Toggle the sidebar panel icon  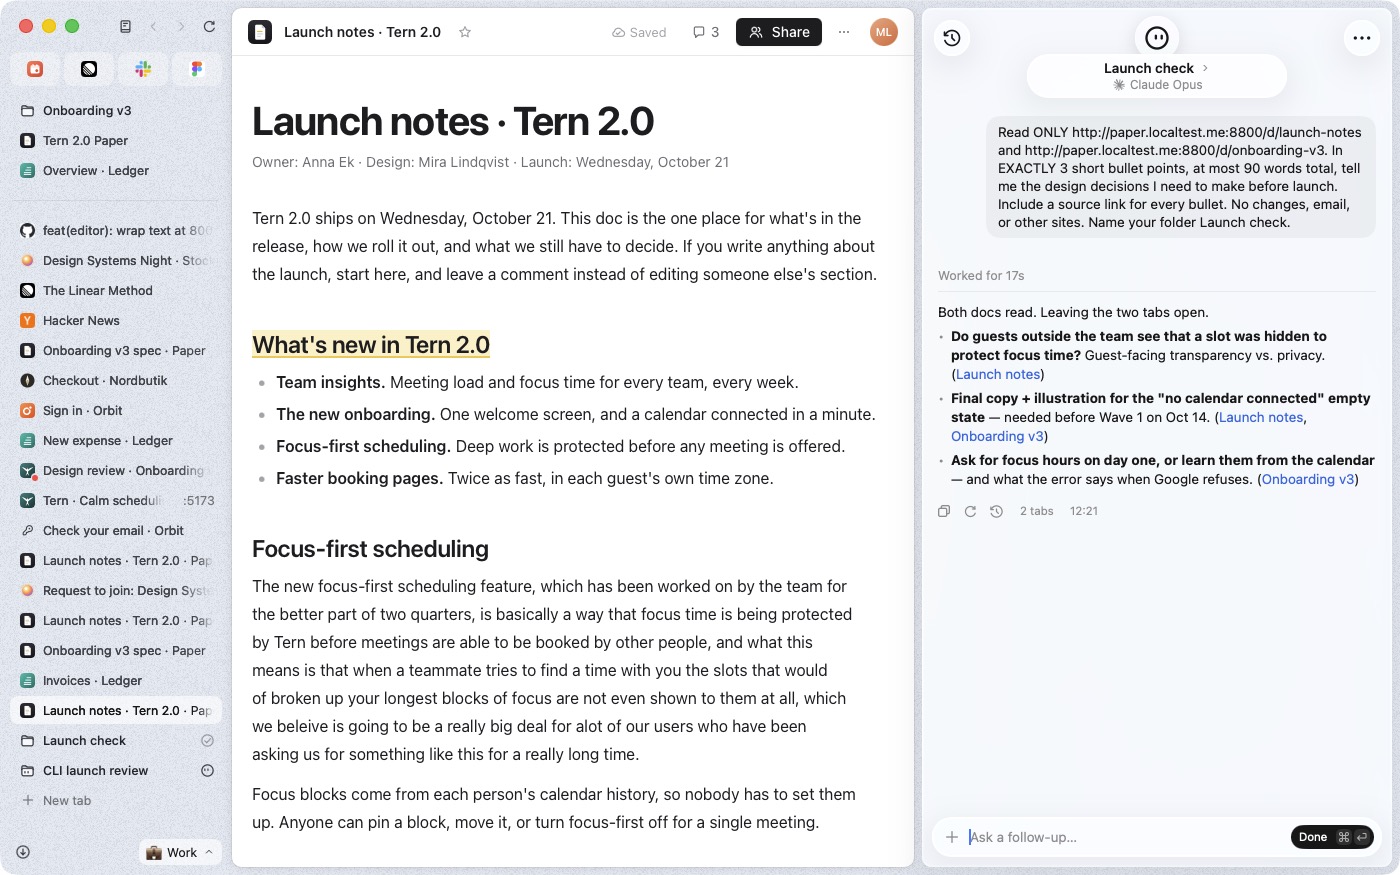pyautogui.click(x=125, y=27)
